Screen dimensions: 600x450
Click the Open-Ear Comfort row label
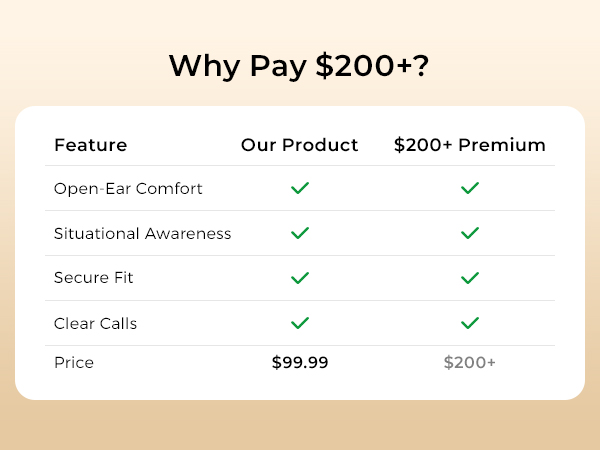coord(128,189)
